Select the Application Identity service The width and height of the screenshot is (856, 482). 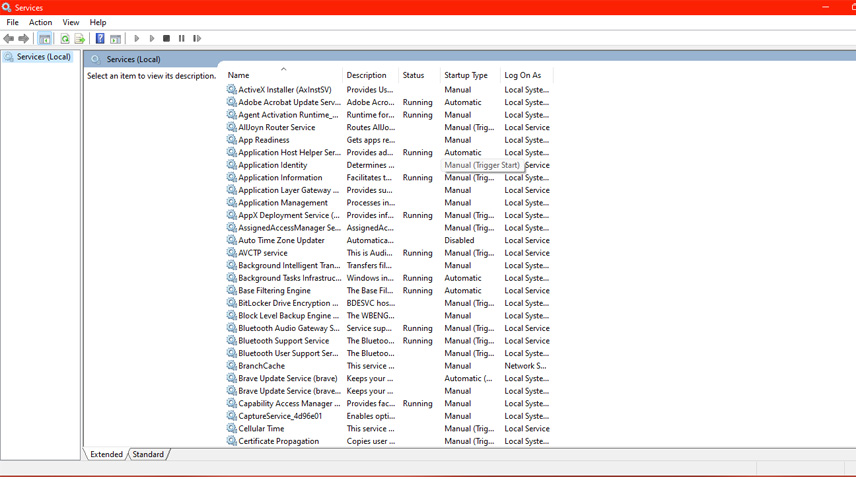[x=388, y=165]
